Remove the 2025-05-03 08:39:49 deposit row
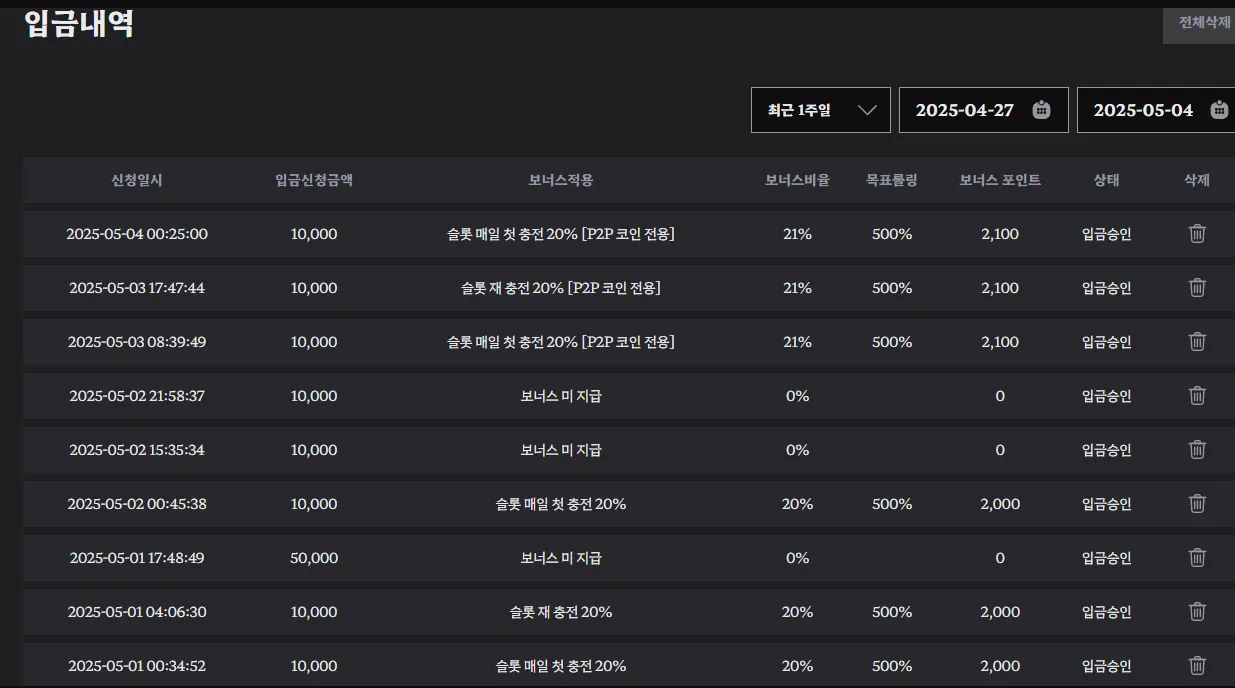The image size is (1235, 688). [x=1197, y=342]
